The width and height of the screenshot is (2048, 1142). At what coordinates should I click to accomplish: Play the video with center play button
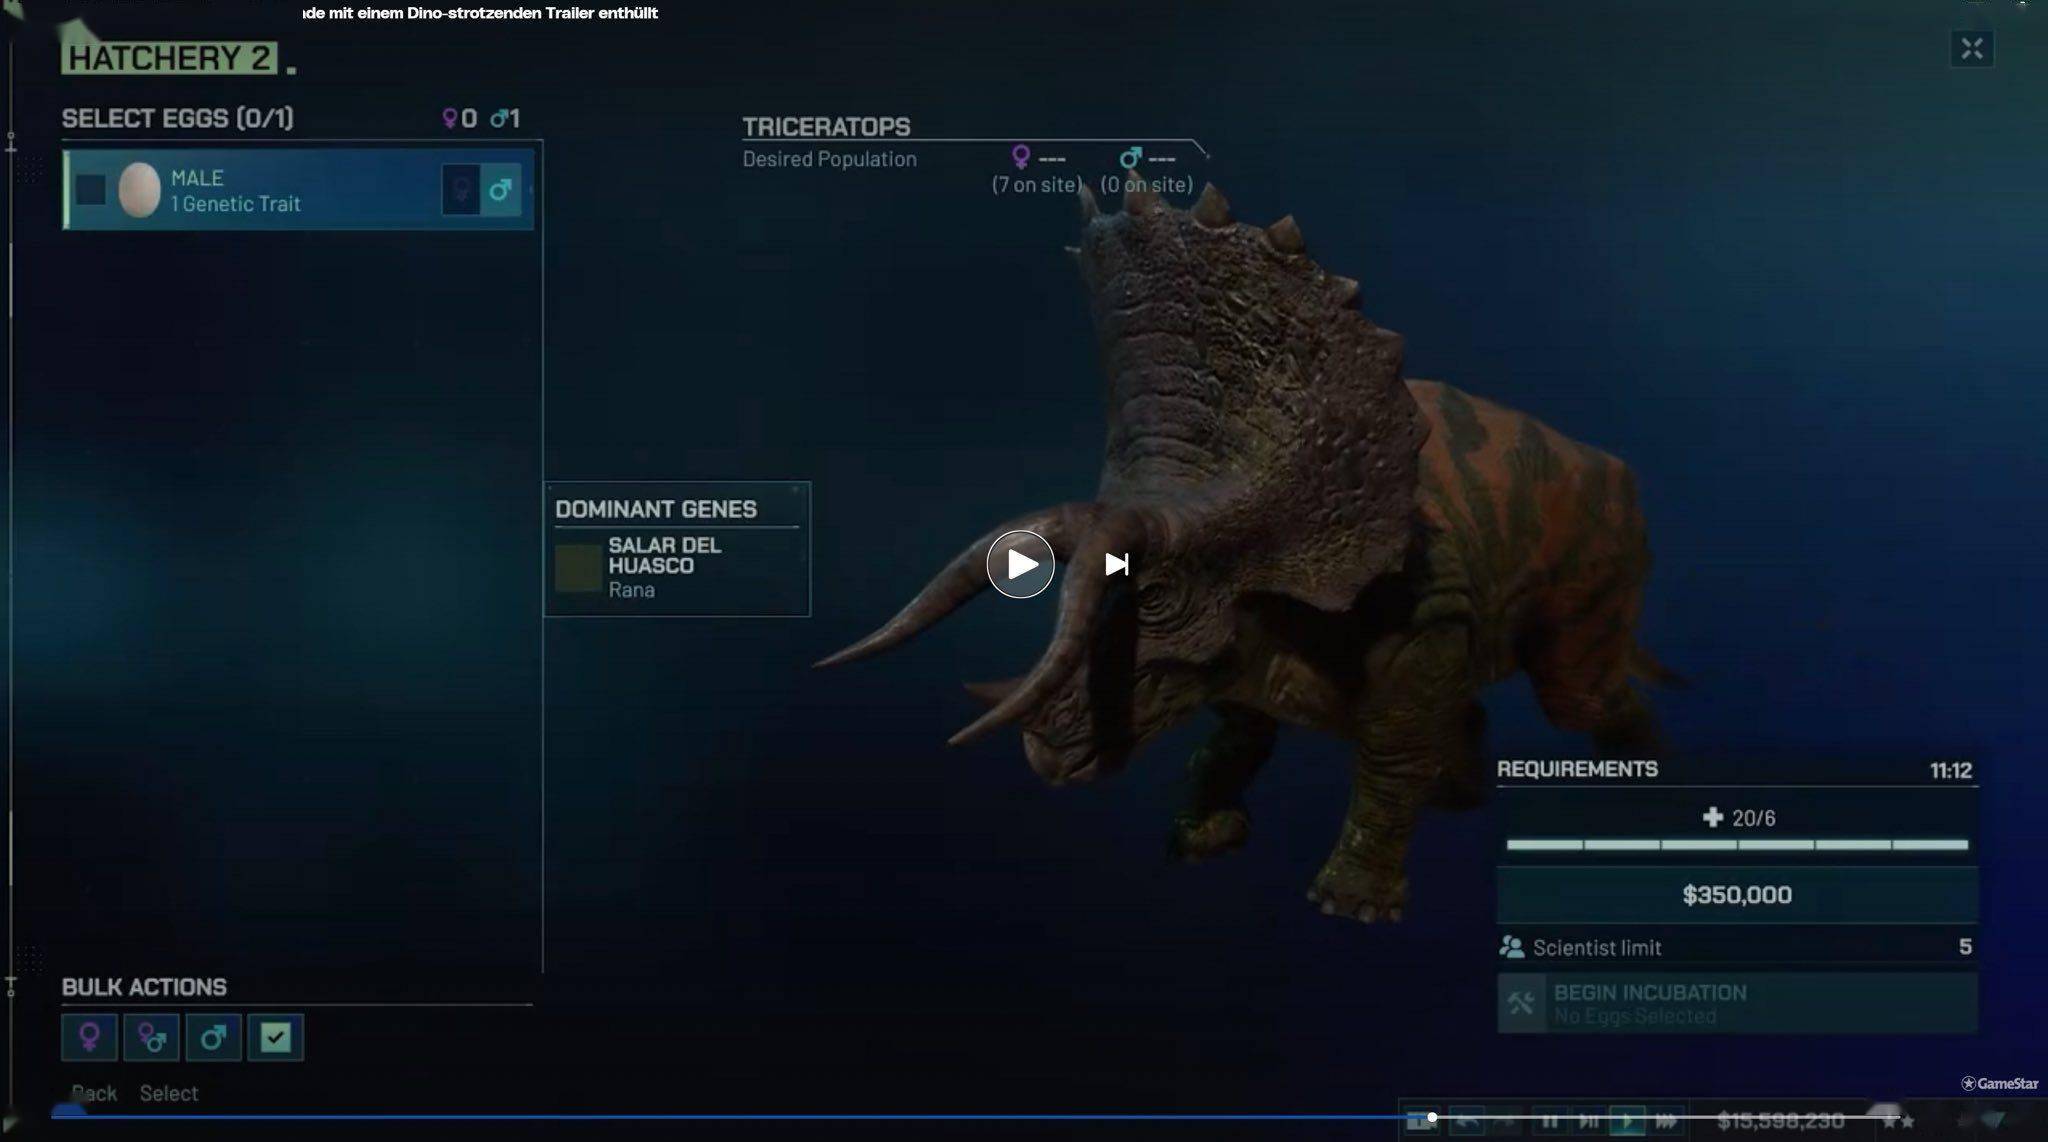1020,564
